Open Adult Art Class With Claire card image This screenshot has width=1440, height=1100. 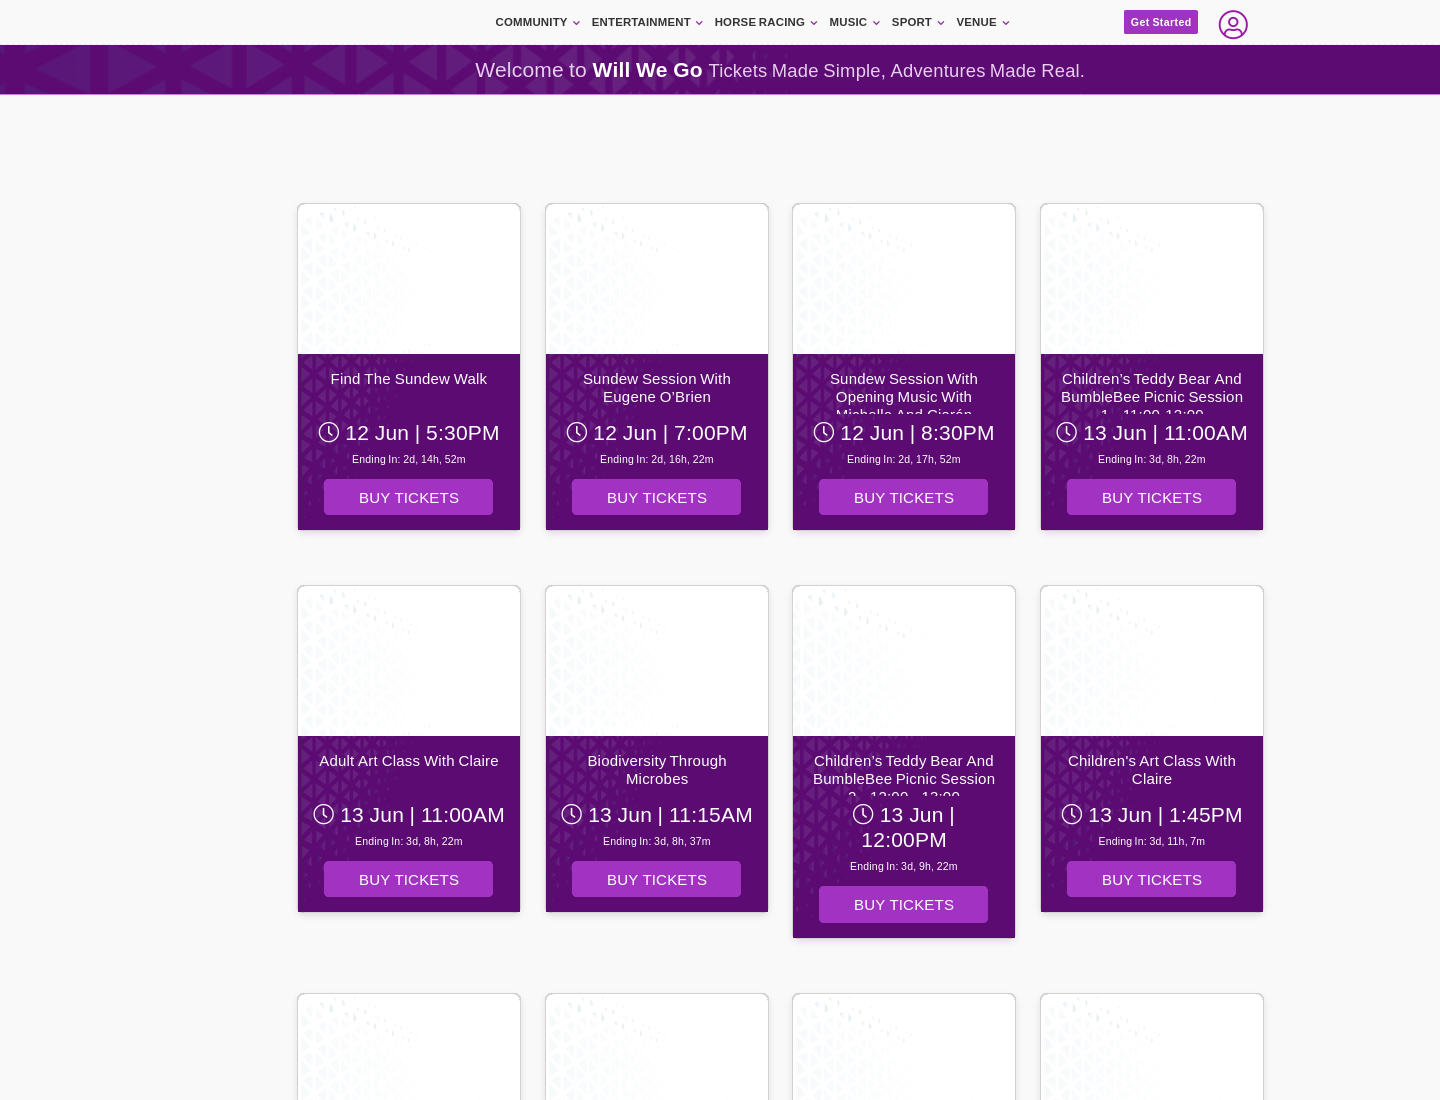(409, 661)
